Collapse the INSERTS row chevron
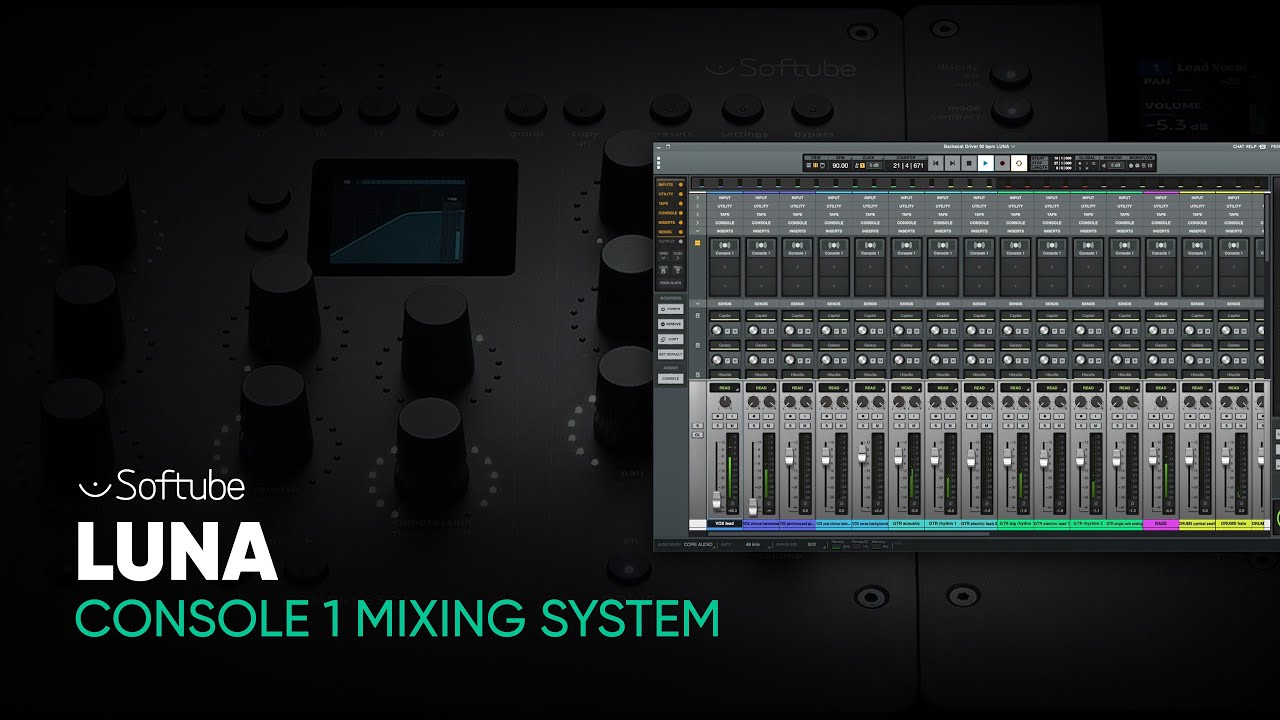Screen dimensions: 1280x720 (x=697, y=231)
